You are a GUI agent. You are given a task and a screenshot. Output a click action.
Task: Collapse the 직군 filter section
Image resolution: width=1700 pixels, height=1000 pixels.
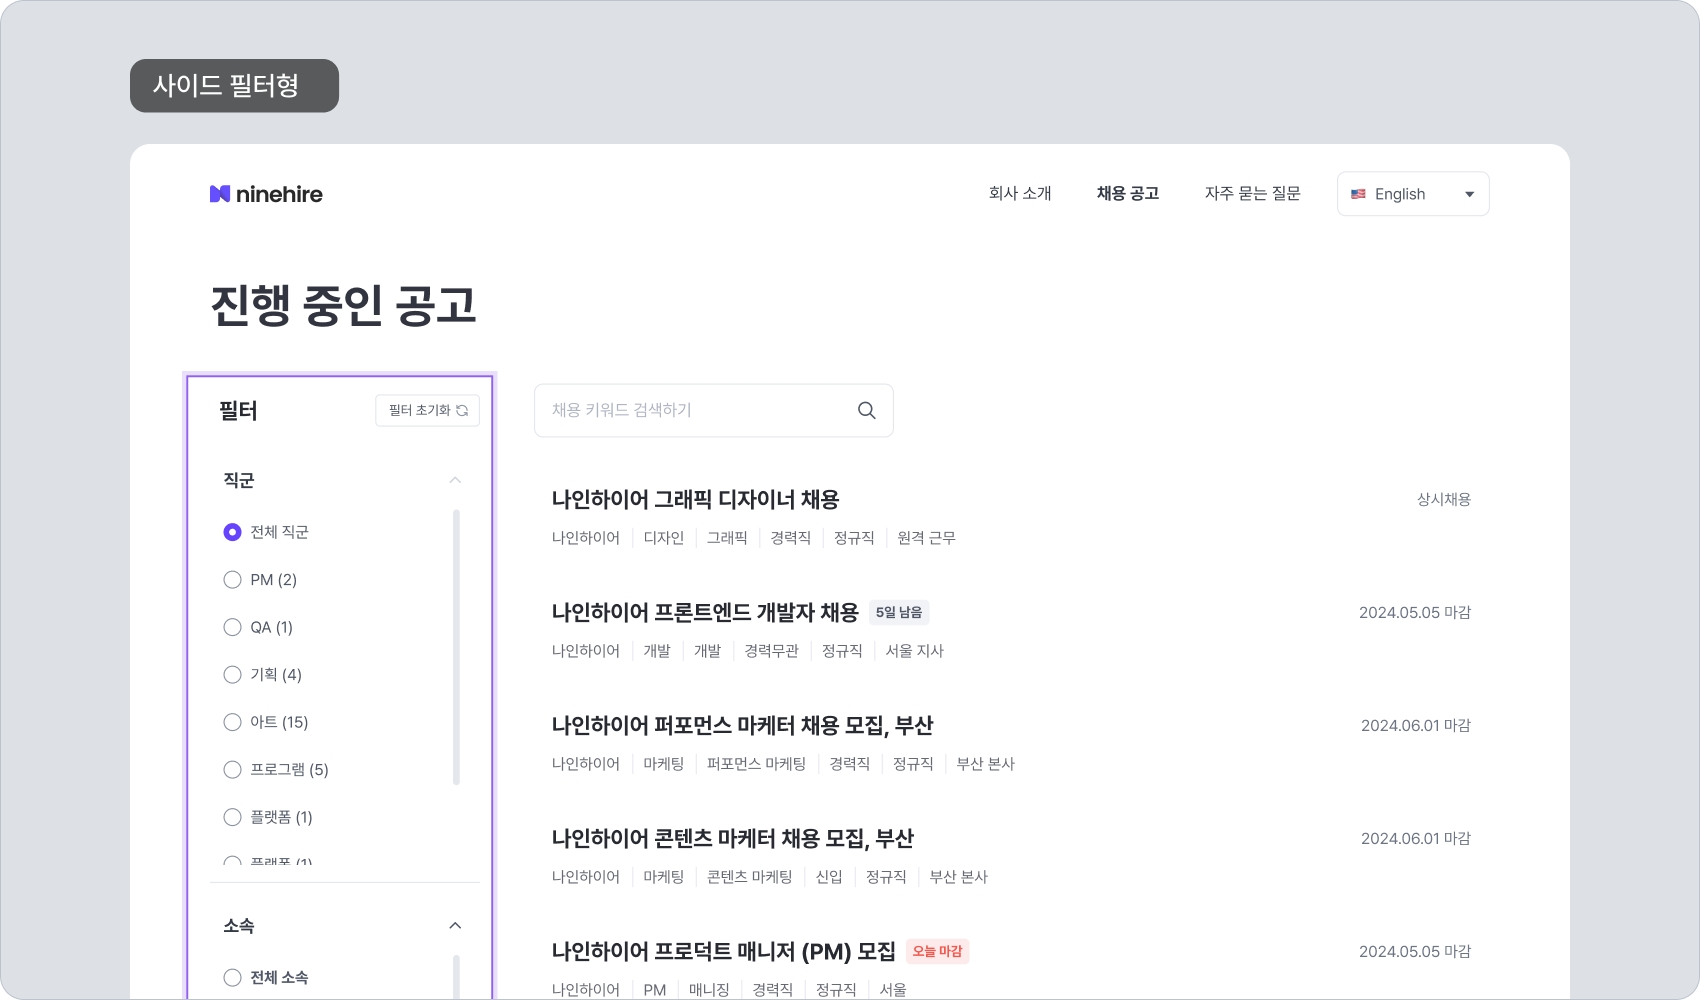[x=455, y=481]
